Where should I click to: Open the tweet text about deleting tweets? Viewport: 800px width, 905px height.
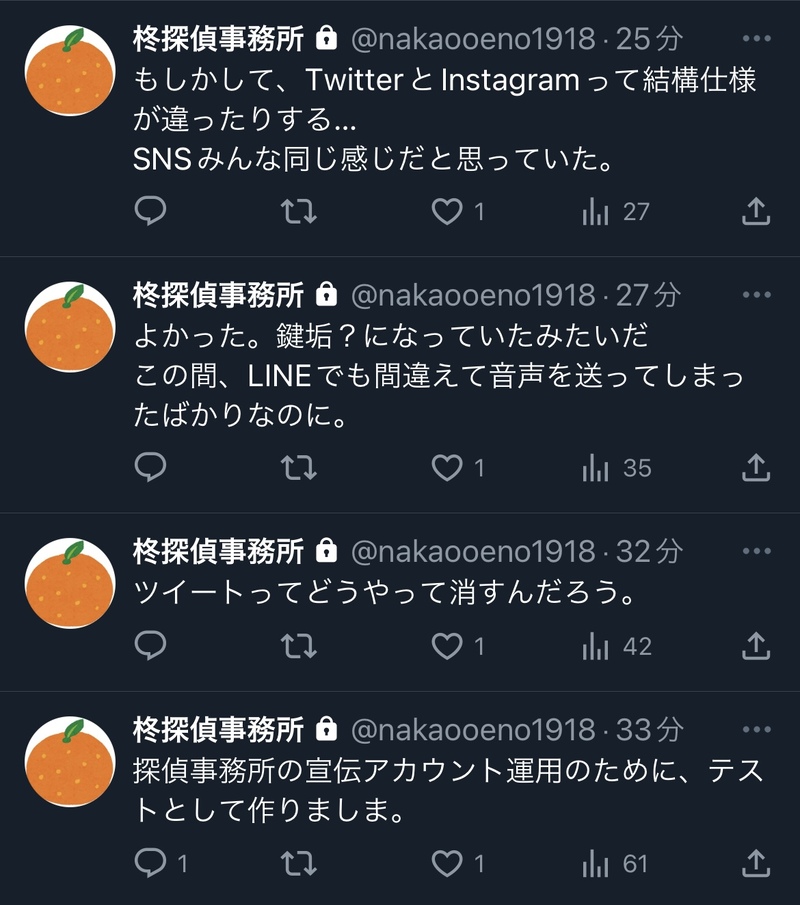385,593
